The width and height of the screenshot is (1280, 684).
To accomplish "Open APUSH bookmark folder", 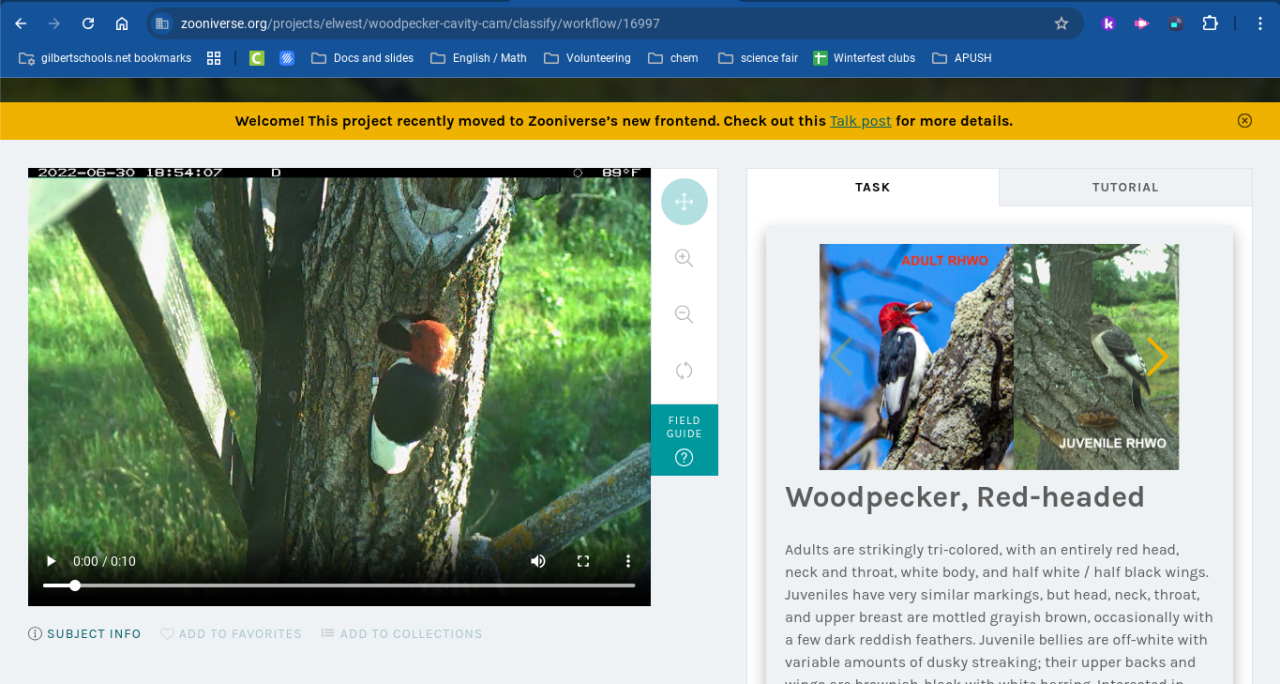I will click(x=962, y=58).
